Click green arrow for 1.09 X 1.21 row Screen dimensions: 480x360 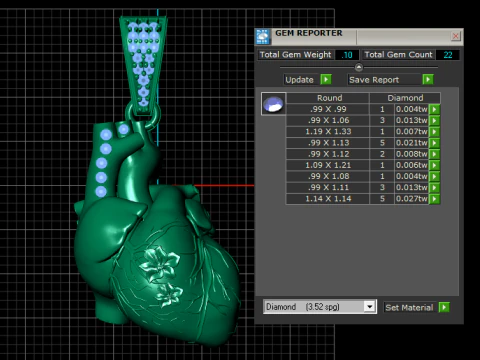coord(434,165)
